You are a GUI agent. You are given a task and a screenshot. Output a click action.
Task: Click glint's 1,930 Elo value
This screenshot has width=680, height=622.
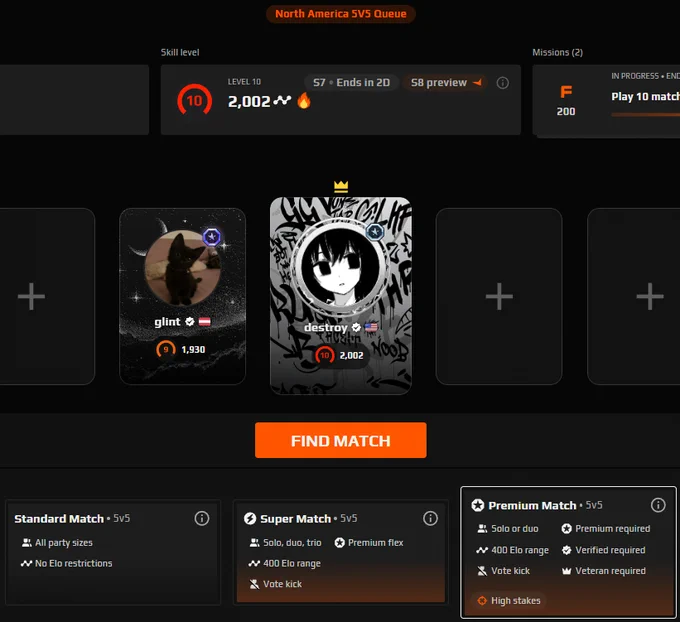click(193, 350)
